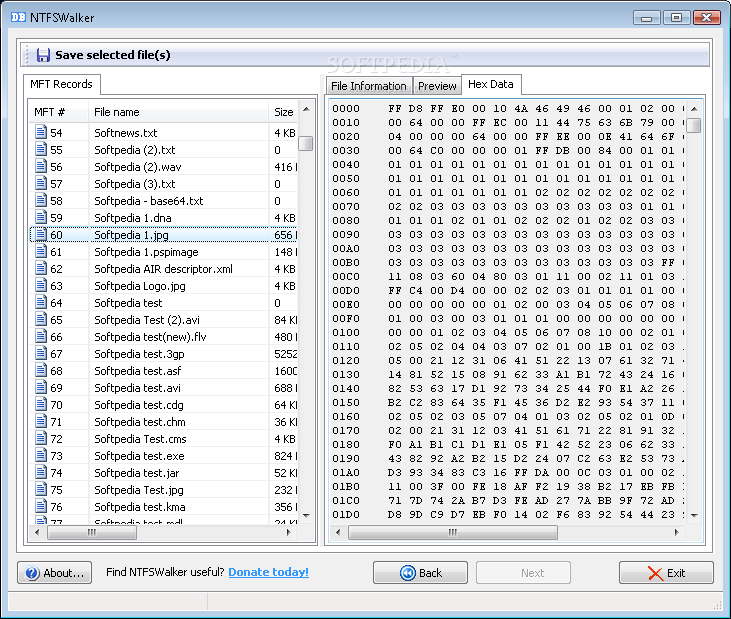Click the file icon of Softpedia test(new).flv
This screenshot has width=731, height=619.
click(x=41, y=336)
